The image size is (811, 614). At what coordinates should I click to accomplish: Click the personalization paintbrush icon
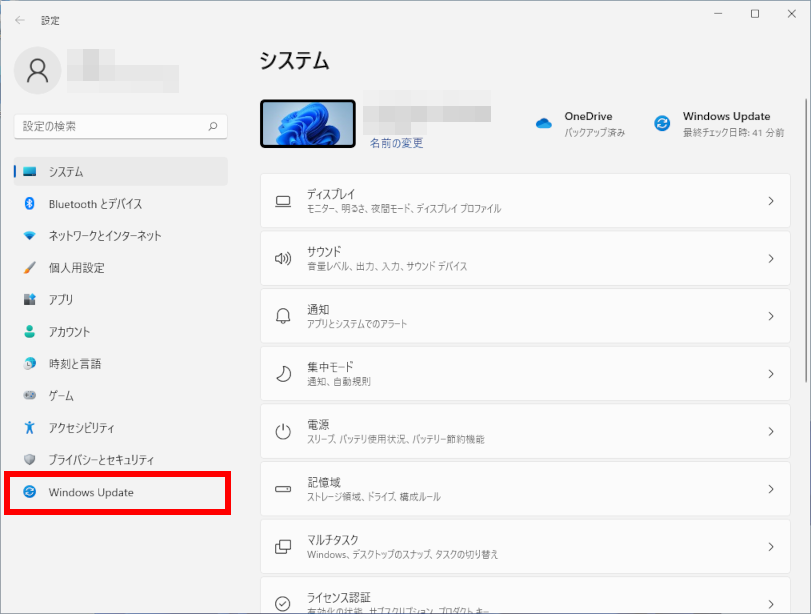pyautogui.click(x=29, y=268)
